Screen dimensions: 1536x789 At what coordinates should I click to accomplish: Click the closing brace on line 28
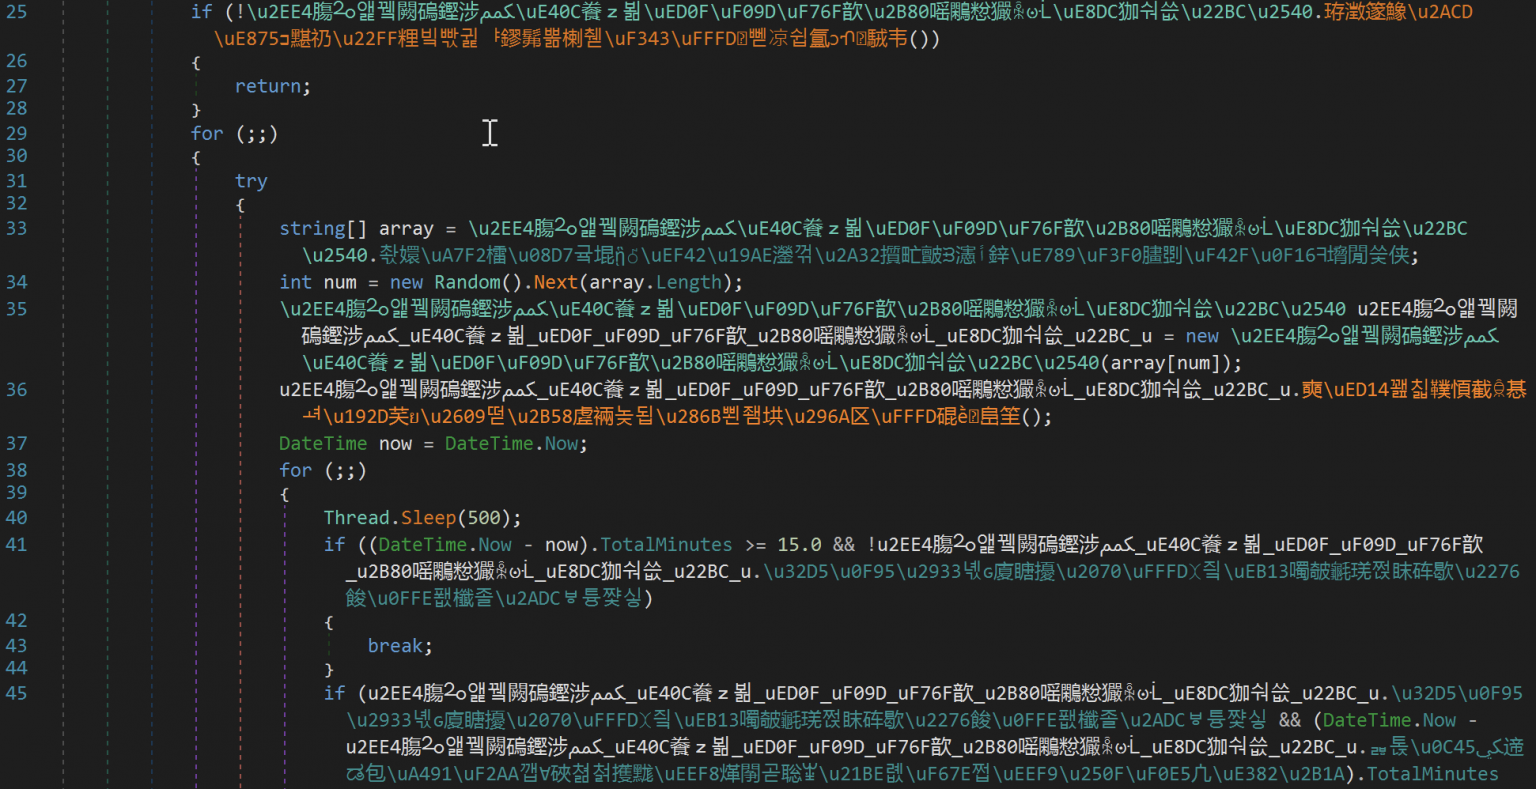(197, 108)
